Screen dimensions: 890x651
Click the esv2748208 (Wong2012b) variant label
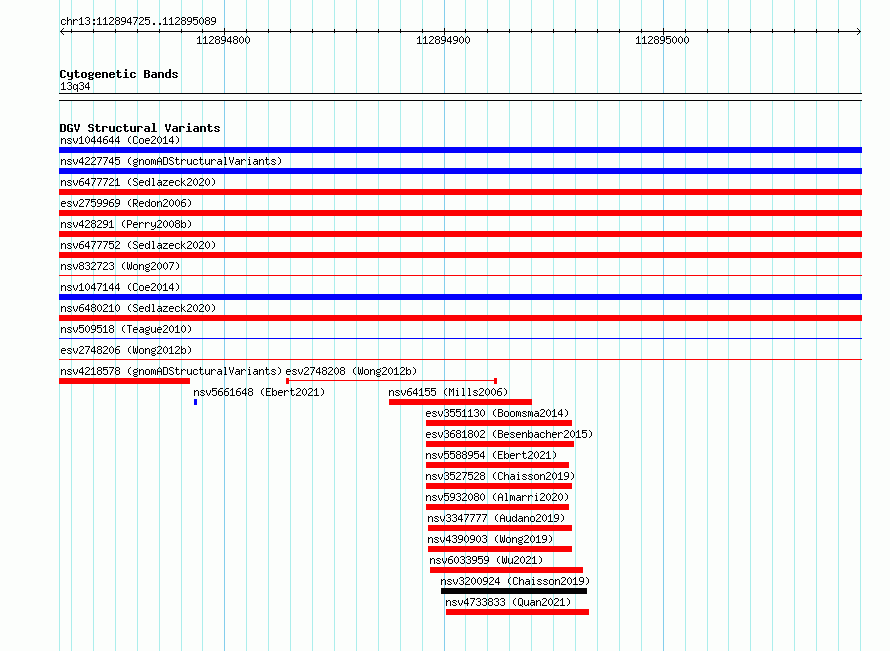coord(351,371)
